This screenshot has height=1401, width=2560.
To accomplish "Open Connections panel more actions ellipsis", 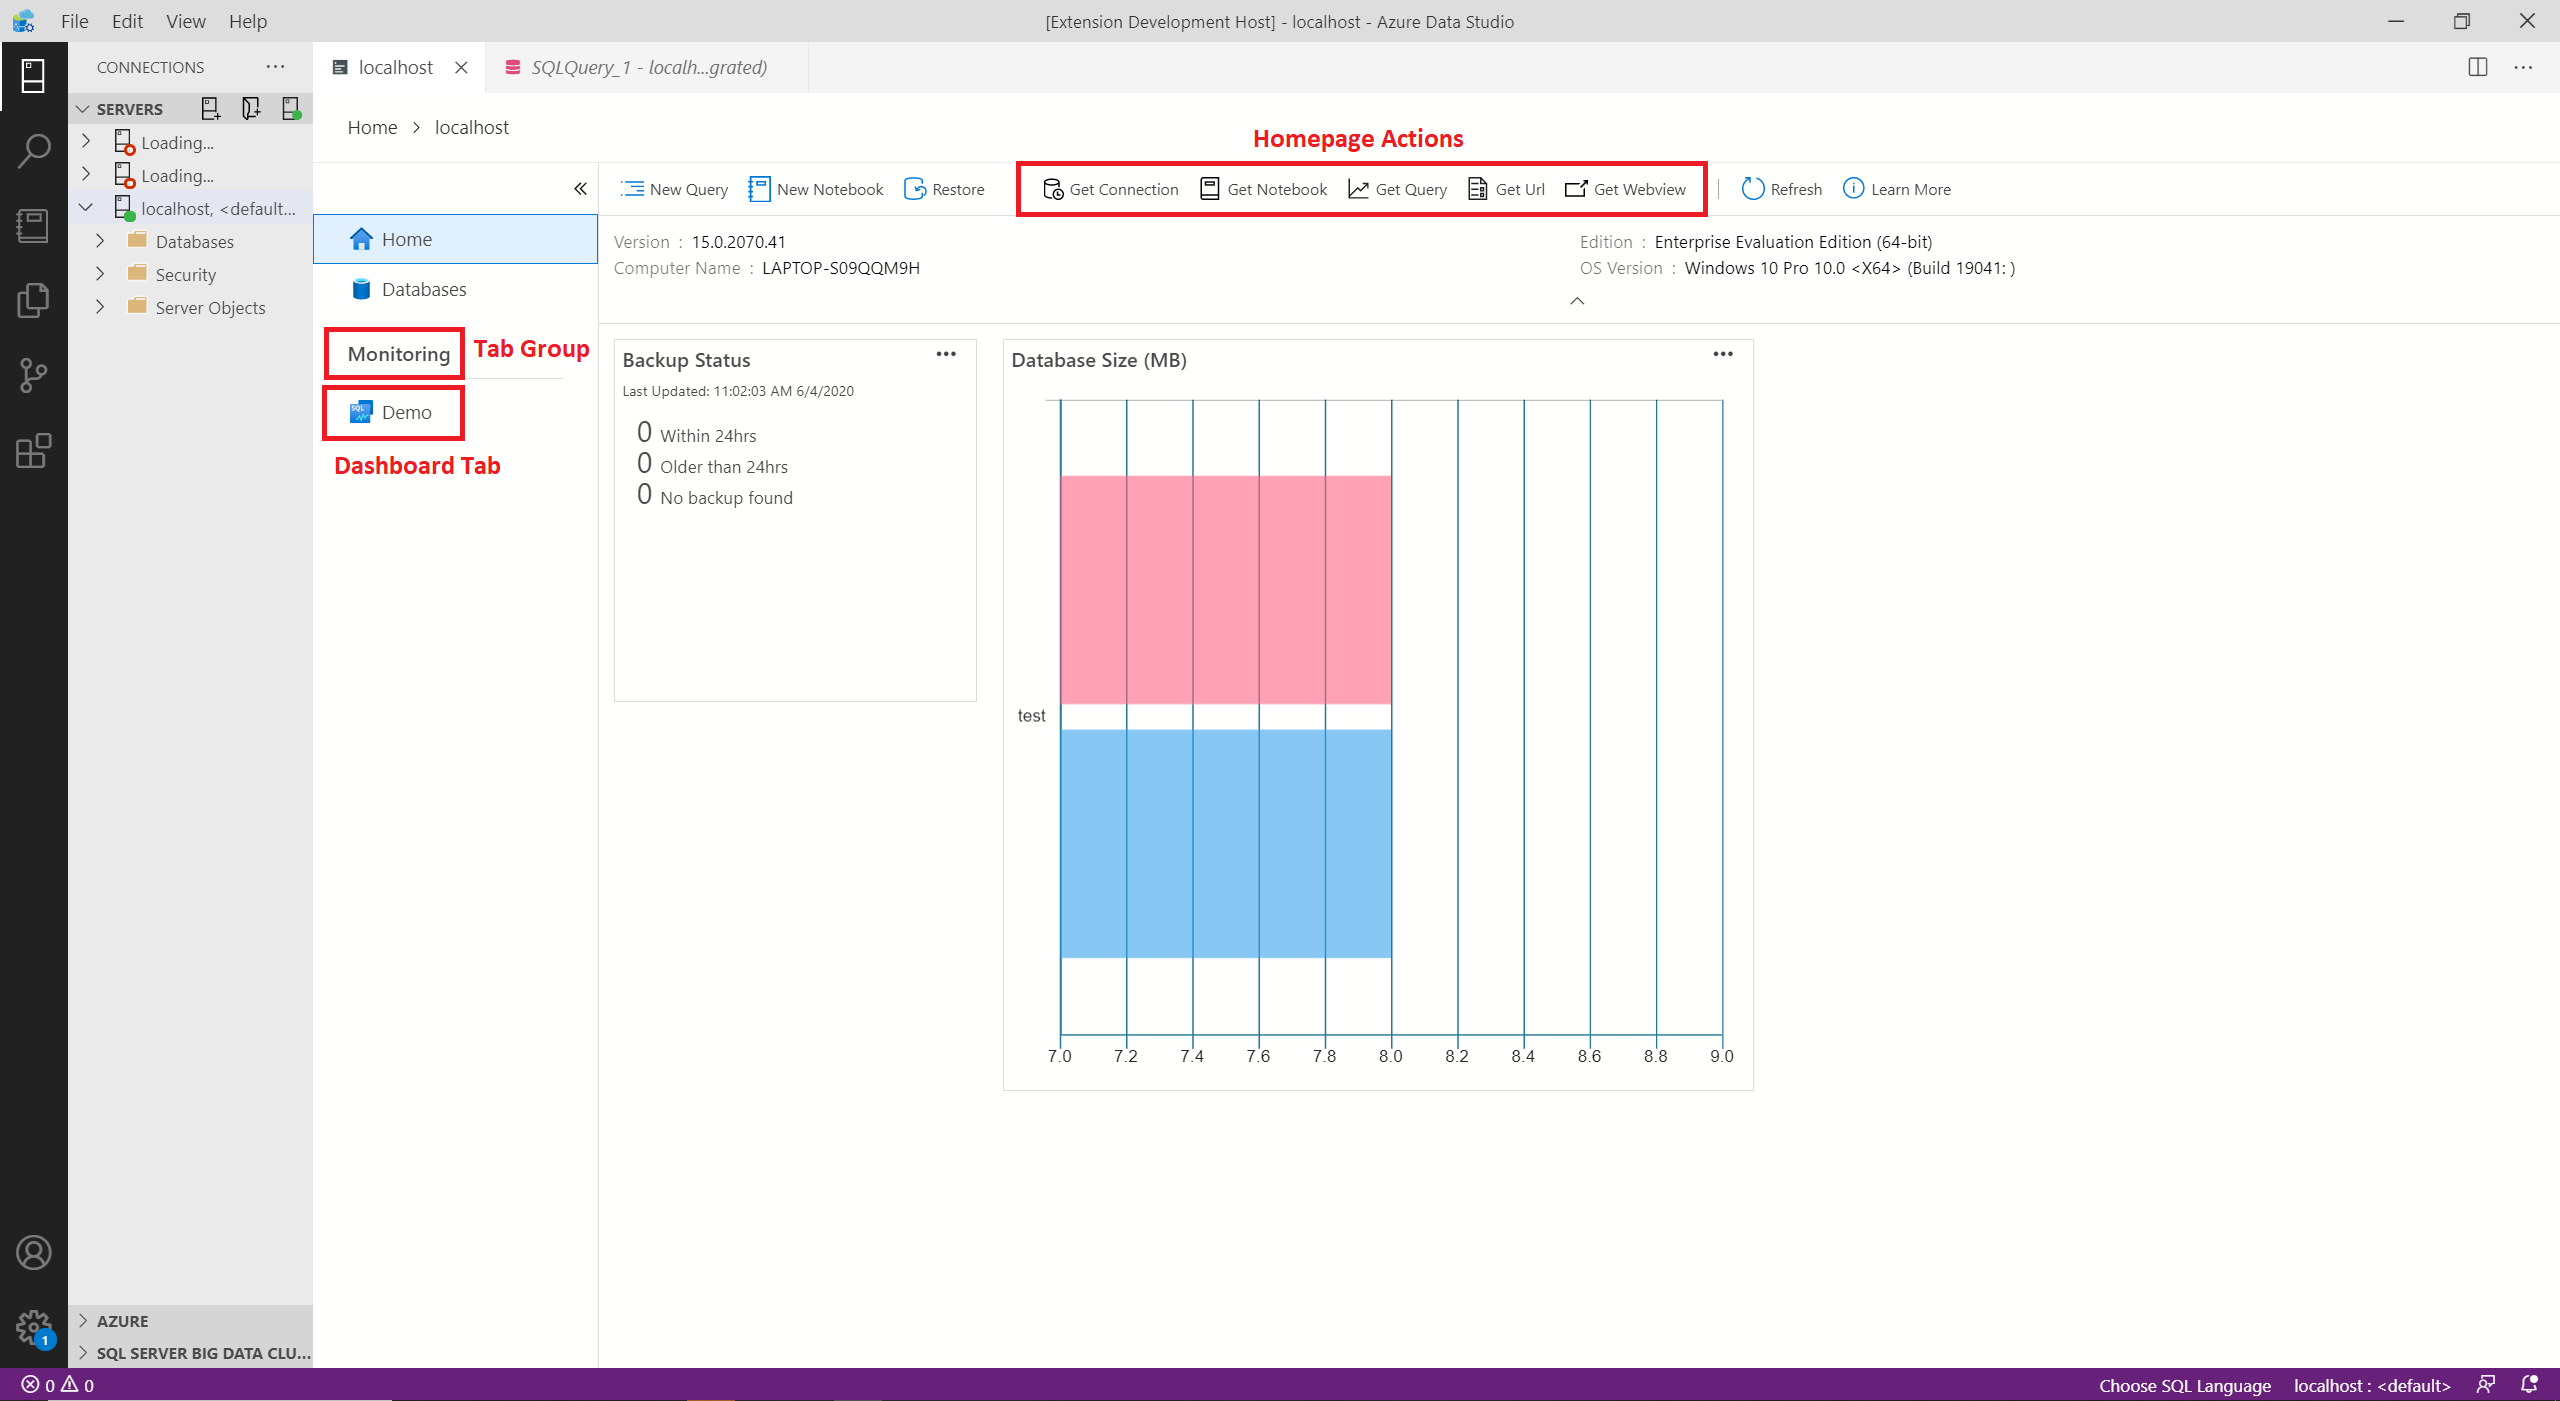I will (275, 67).
